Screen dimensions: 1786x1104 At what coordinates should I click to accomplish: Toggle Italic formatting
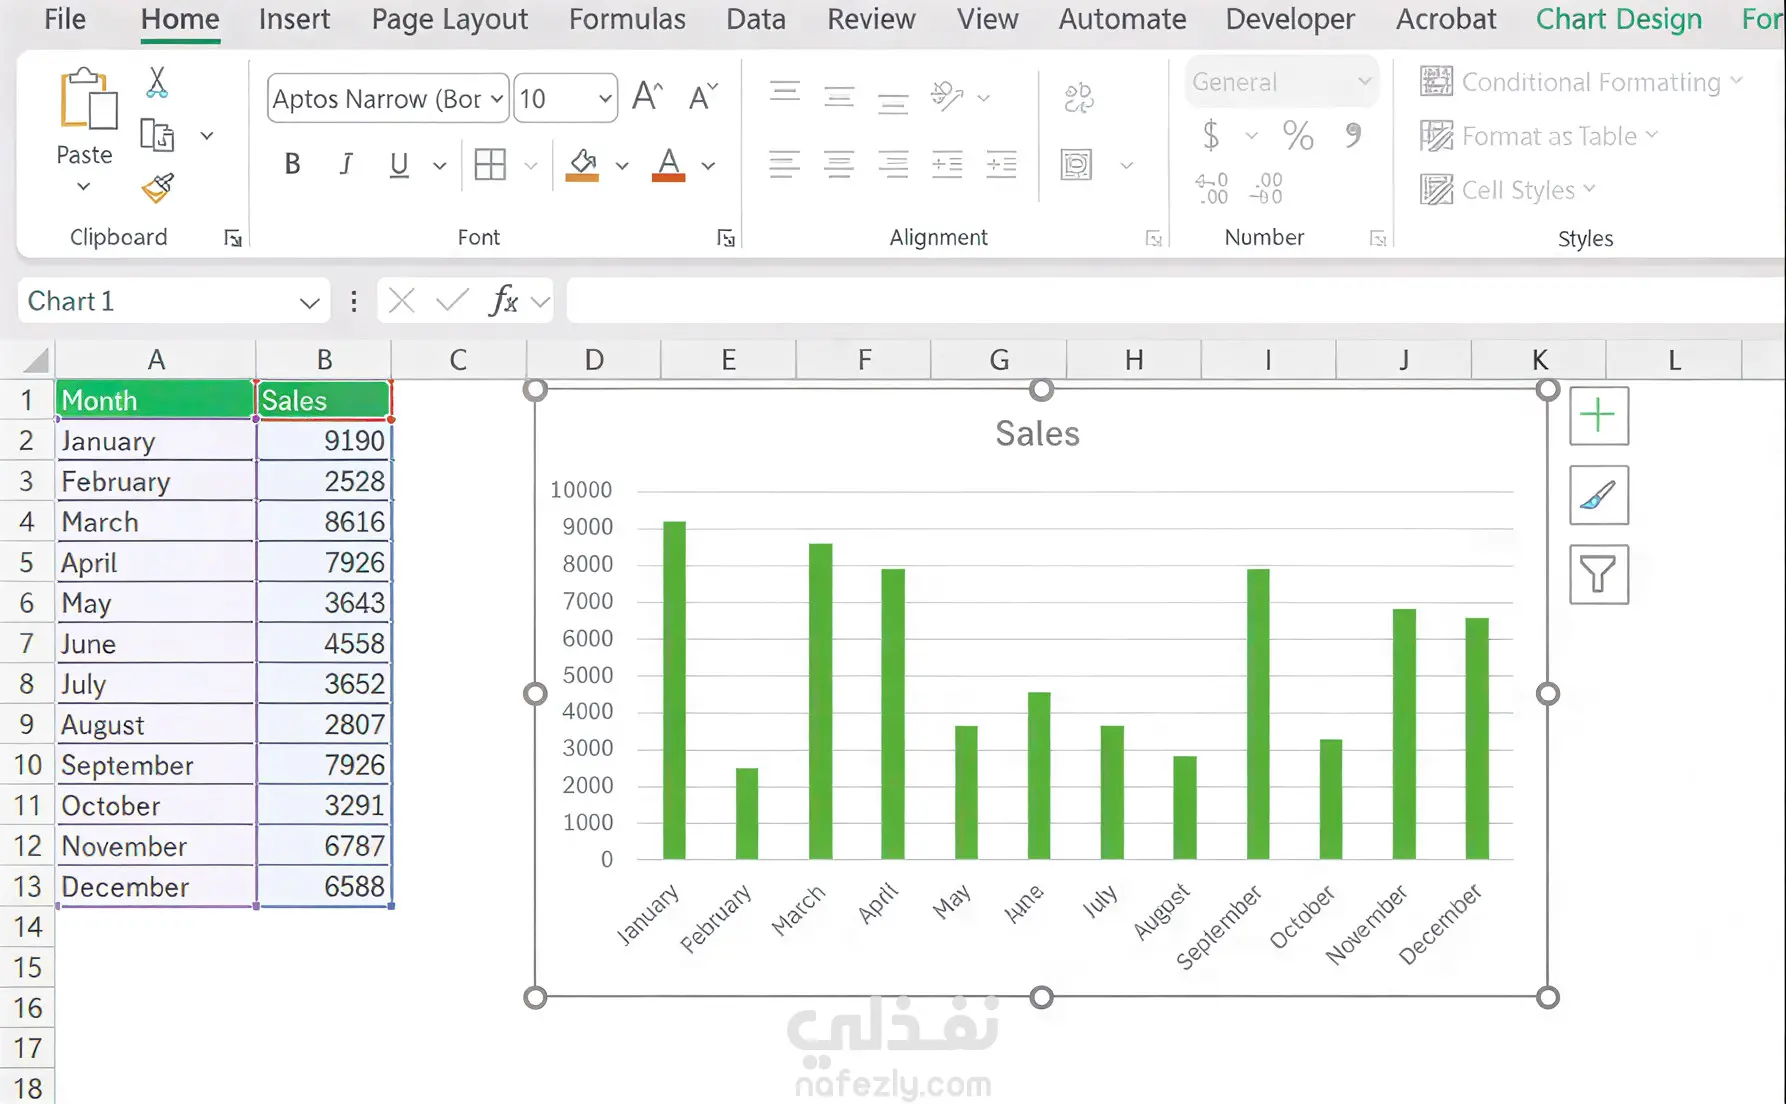pyautogui.click(x=346, y=164)
